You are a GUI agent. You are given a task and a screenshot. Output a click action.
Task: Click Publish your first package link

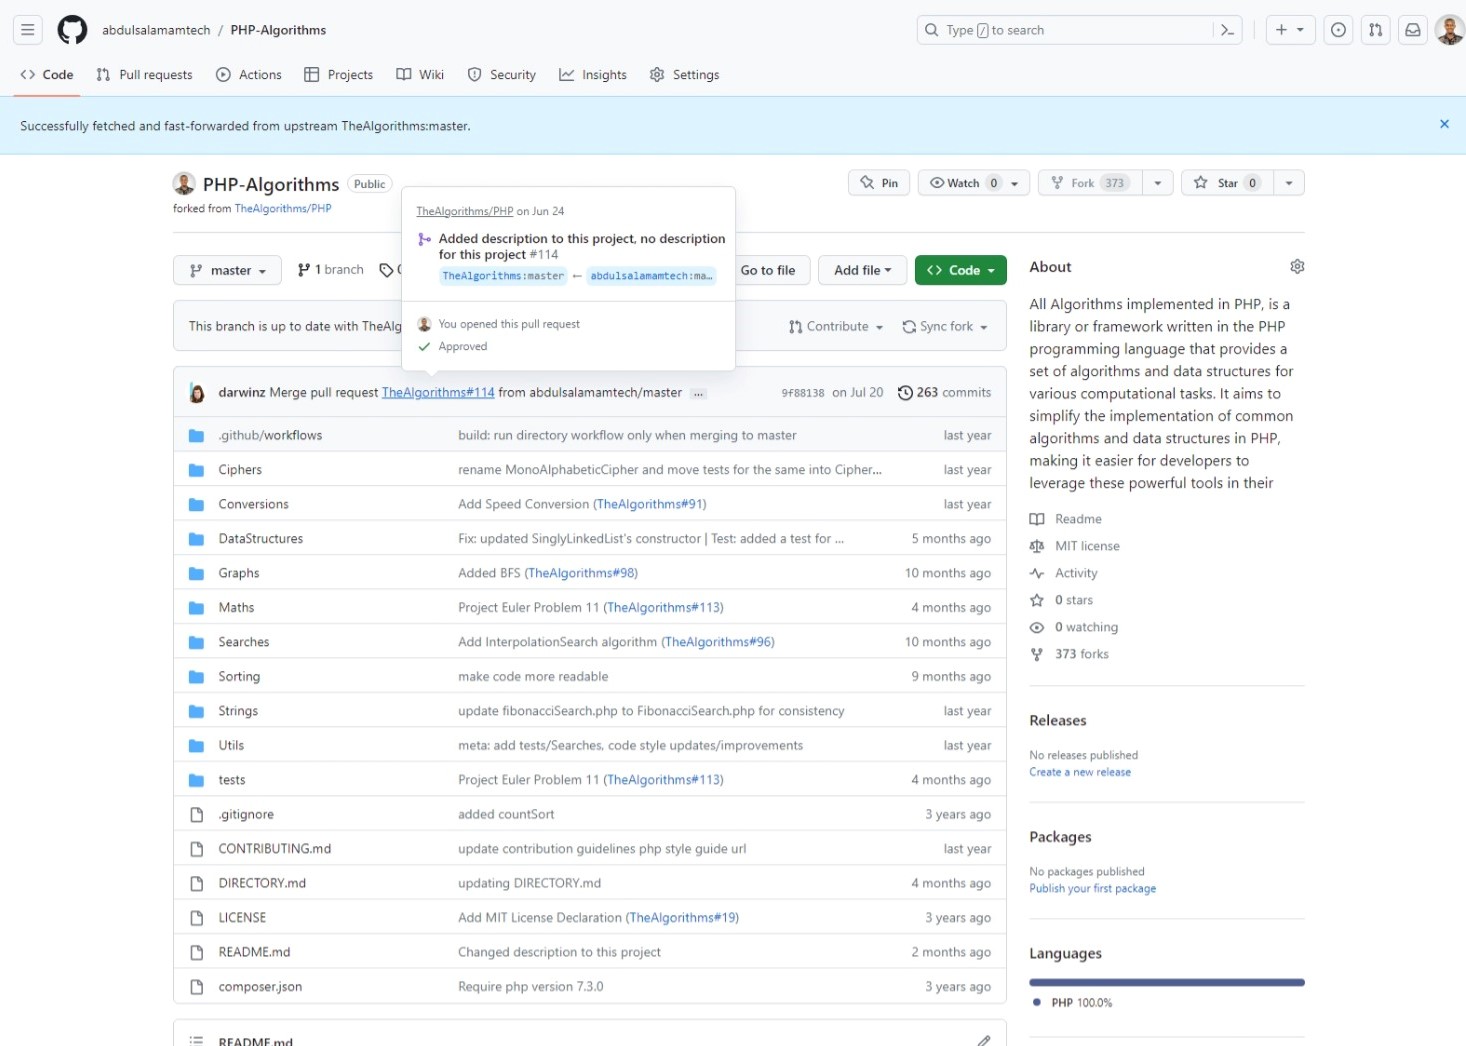pos(1092,888)
